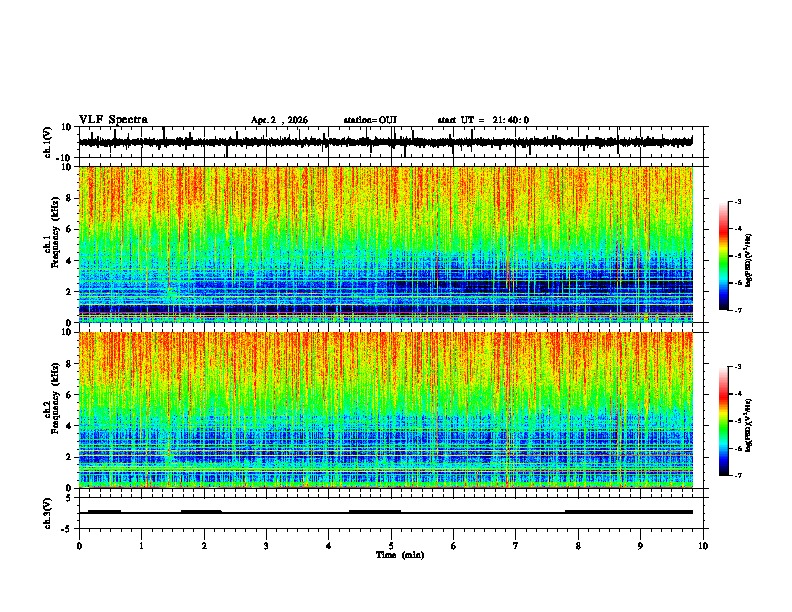Click time axis tick label "9"
This screenshot has height=612, width=792.
(x=640, y=546)
